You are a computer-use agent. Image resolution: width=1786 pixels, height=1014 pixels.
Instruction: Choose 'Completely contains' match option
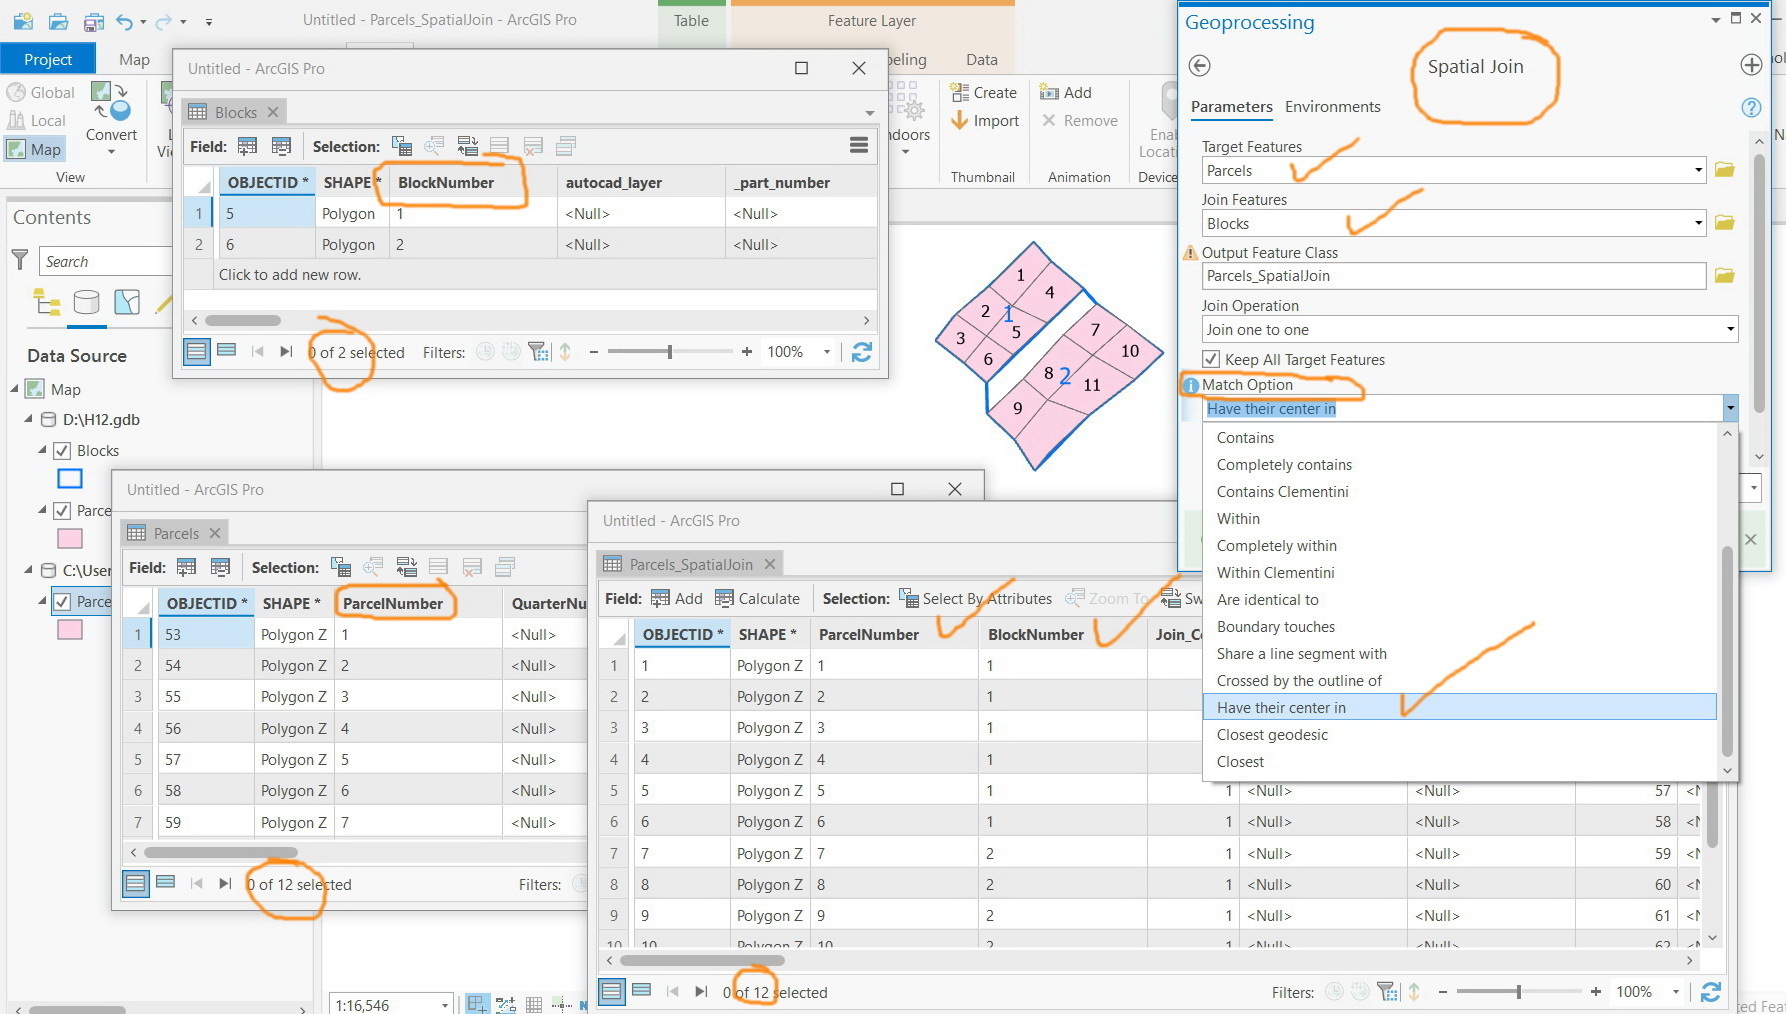coord(1459,464)
